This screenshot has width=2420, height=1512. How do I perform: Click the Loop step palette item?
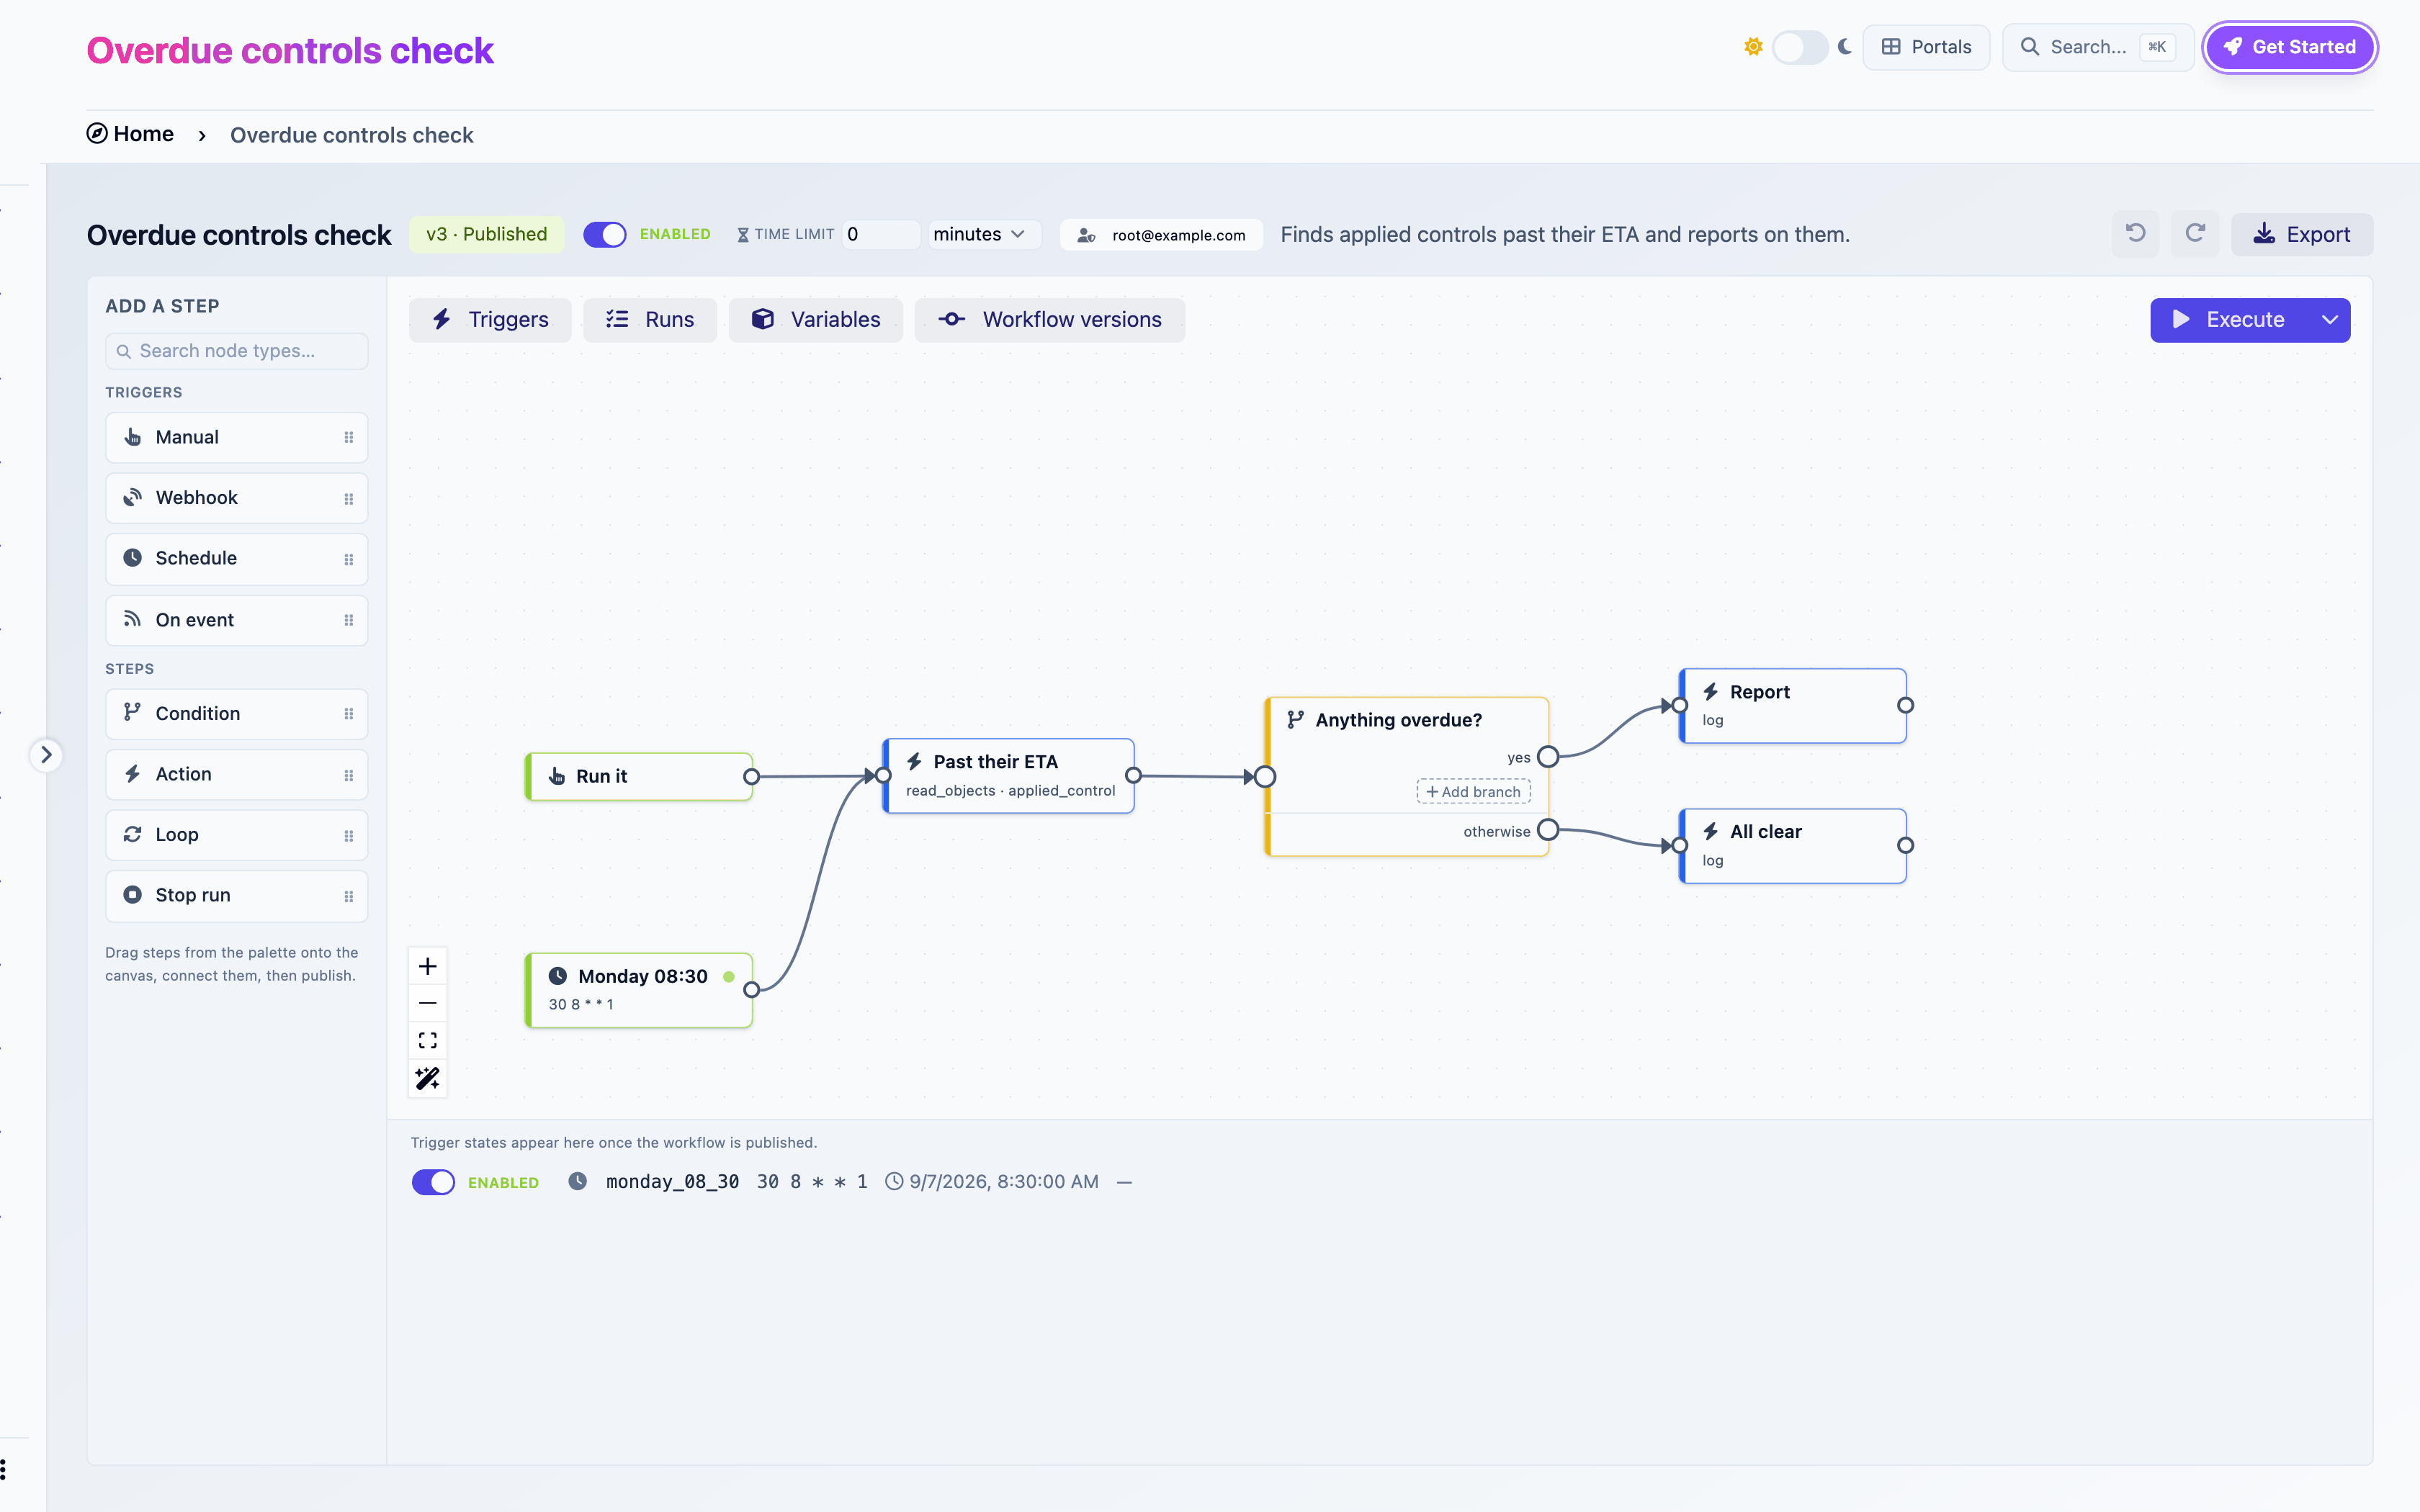pos(237,835)
